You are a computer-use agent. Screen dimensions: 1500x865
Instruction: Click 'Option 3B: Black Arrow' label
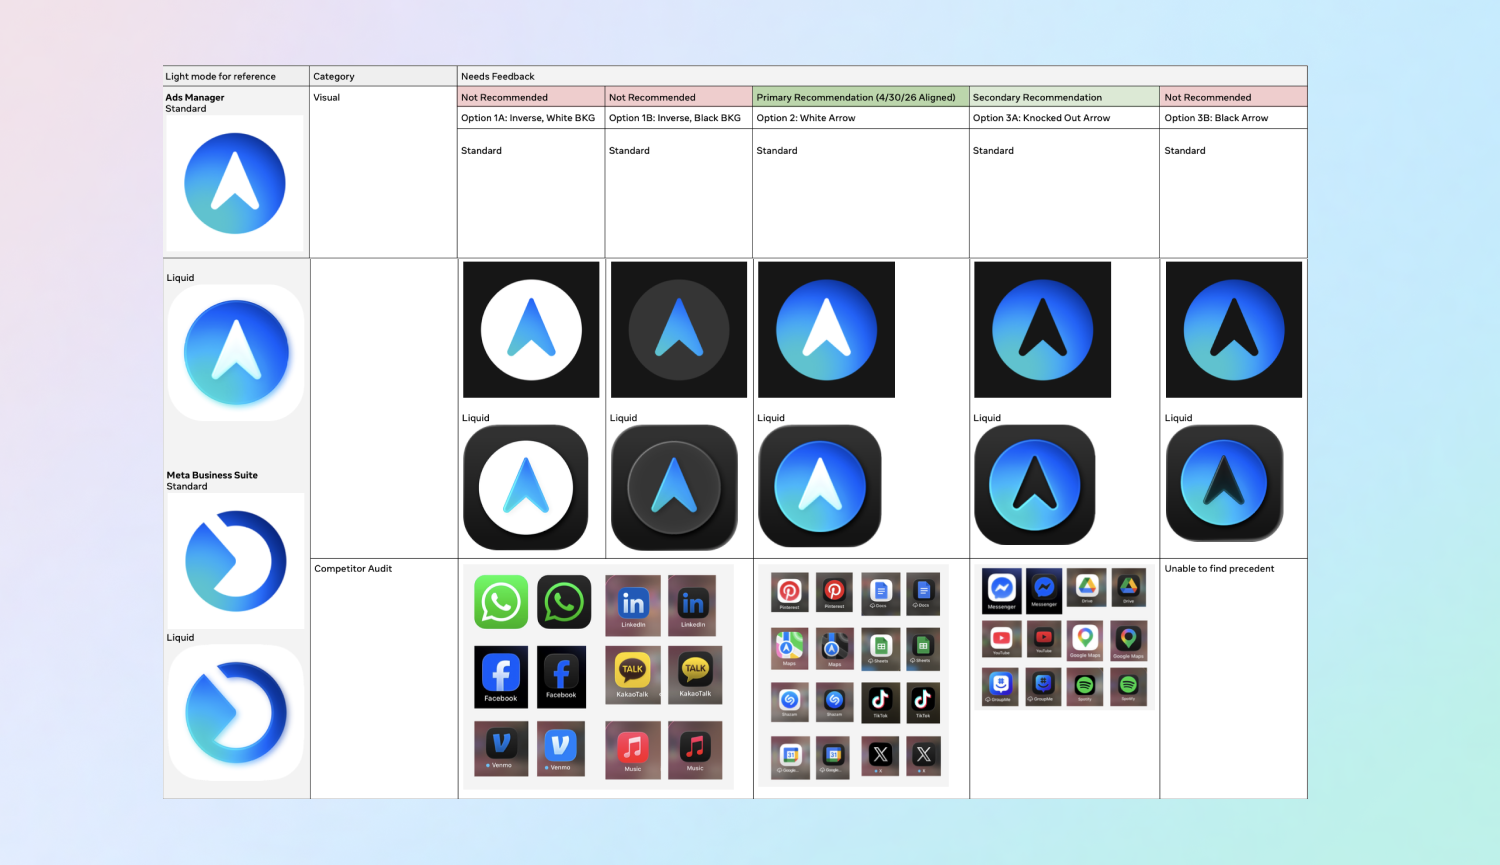pos(1216,118)
